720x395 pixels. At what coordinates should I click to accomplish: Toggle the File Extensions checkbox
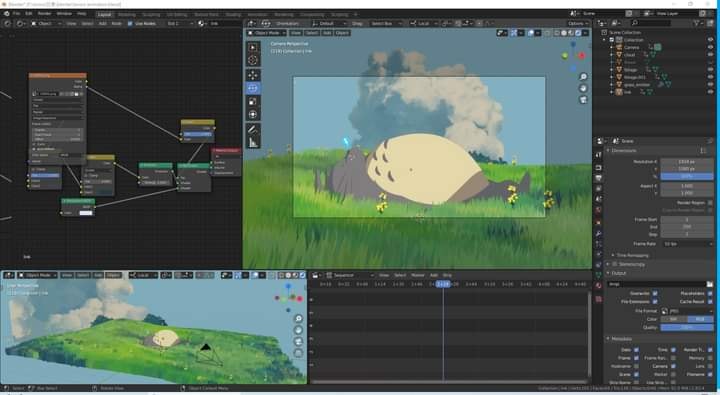click(655, 302)
